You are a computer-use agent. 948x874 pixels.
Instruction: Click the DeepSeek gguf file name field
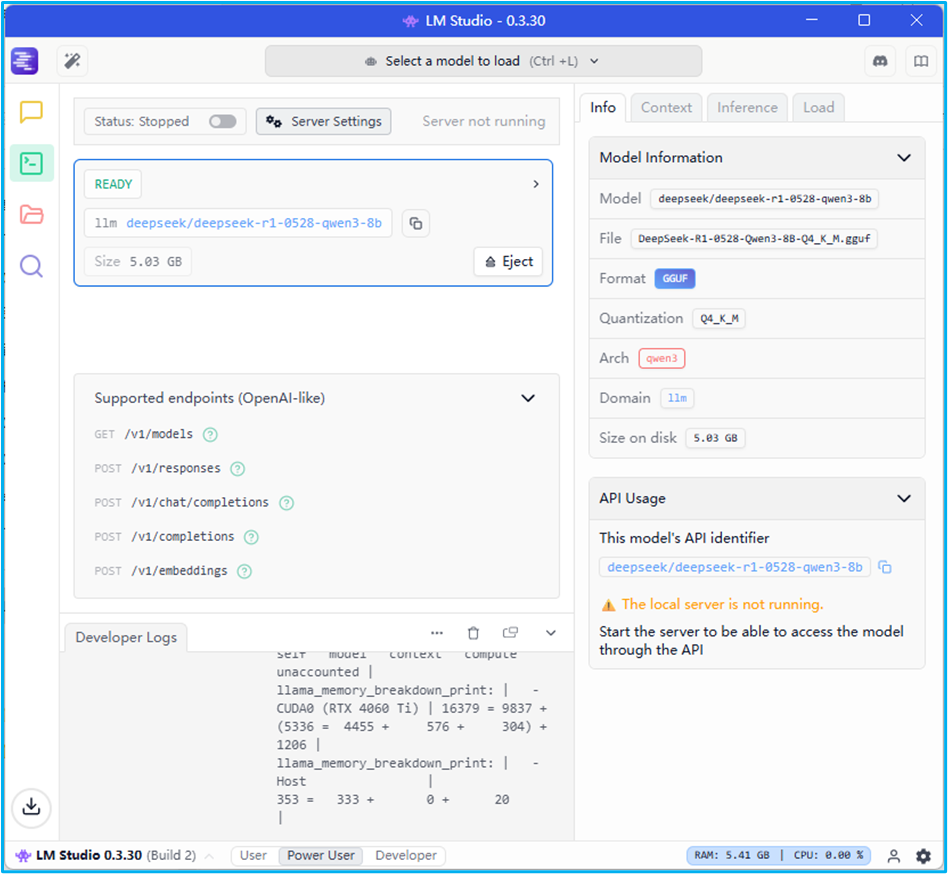coord(754,239)
